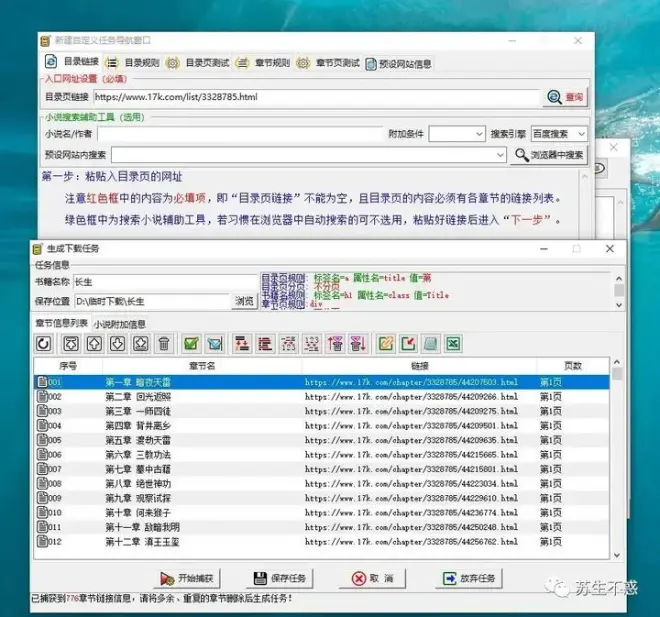This screenshot has width=660, height=617.
Task: Click the chapter list vertical scrollbar
Action: click(x=617, y=460)
